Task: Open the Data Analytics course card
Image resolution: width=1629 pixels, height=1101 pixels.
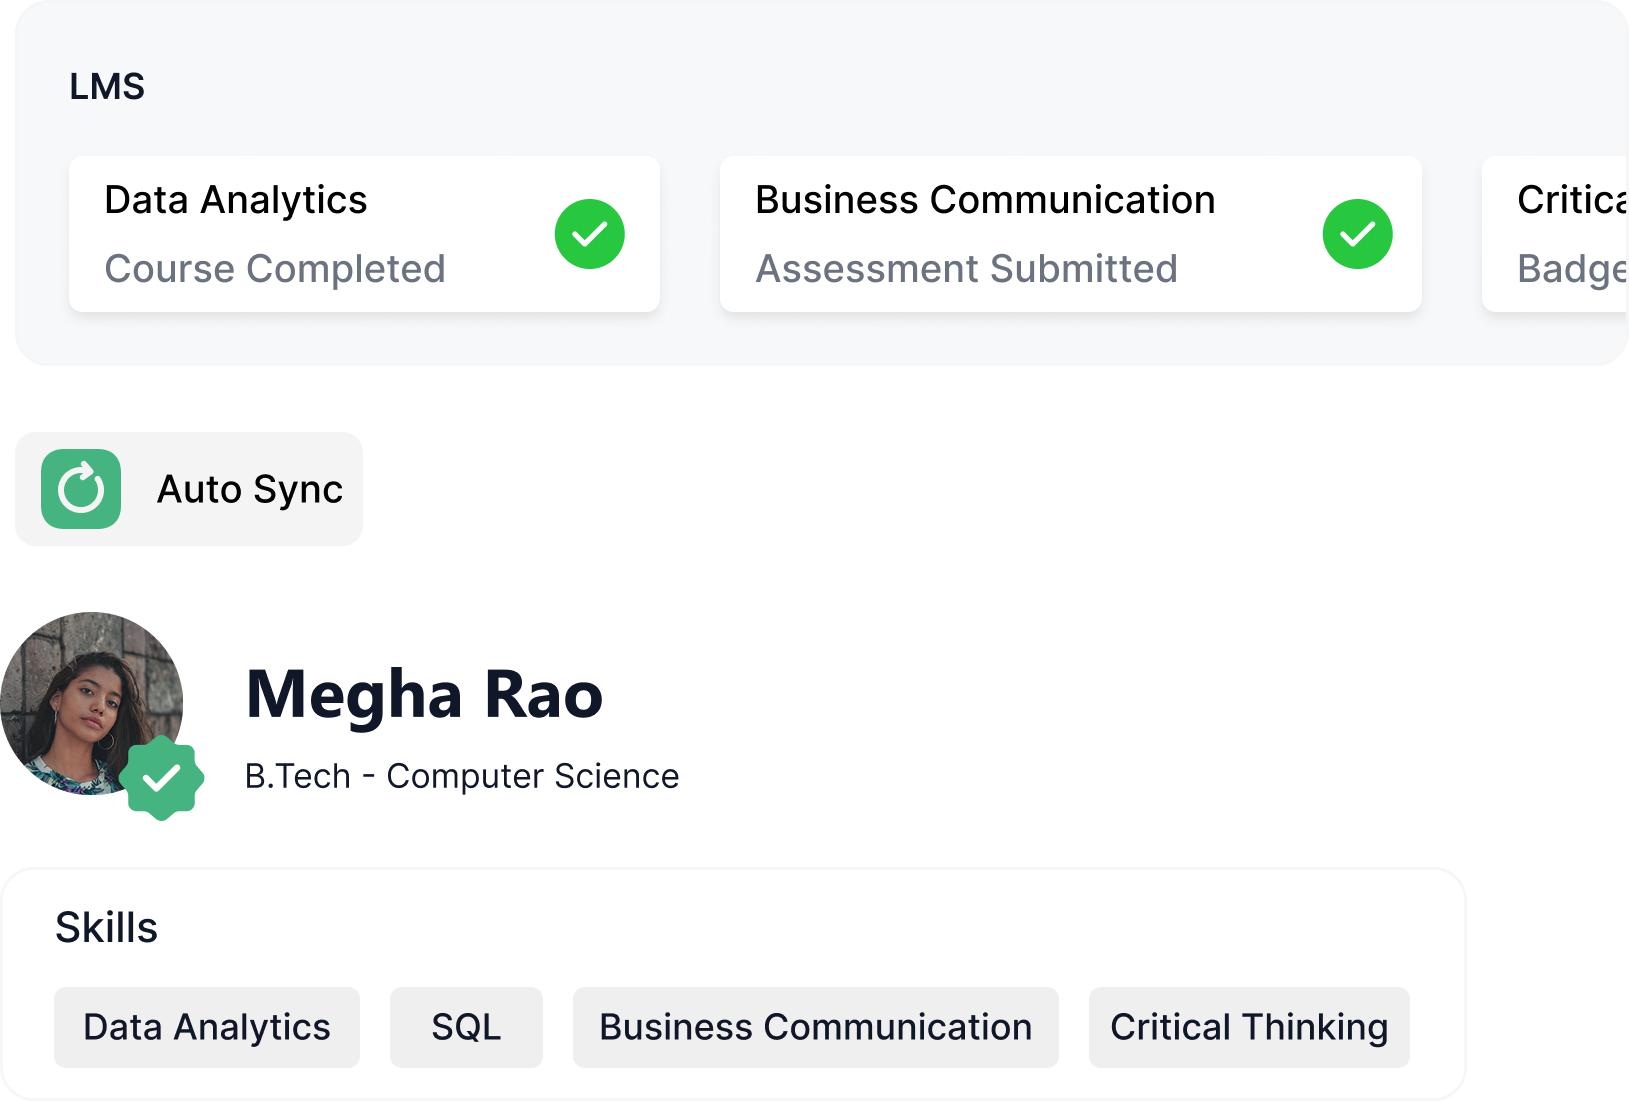Action: tap(364, 234)
